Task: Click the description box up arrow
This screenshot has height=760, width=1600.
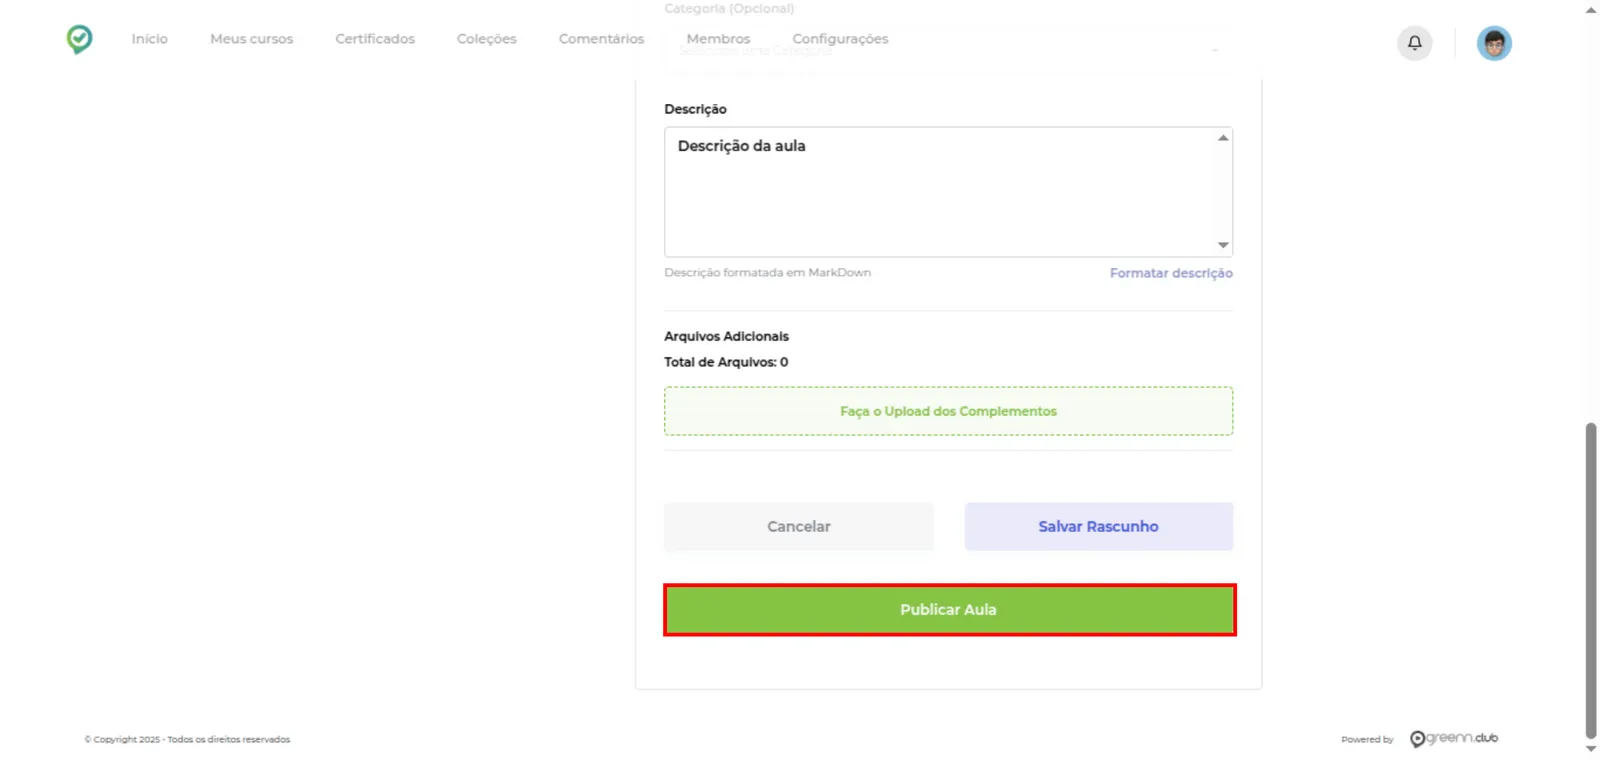Action: (x=1223, y=138)
